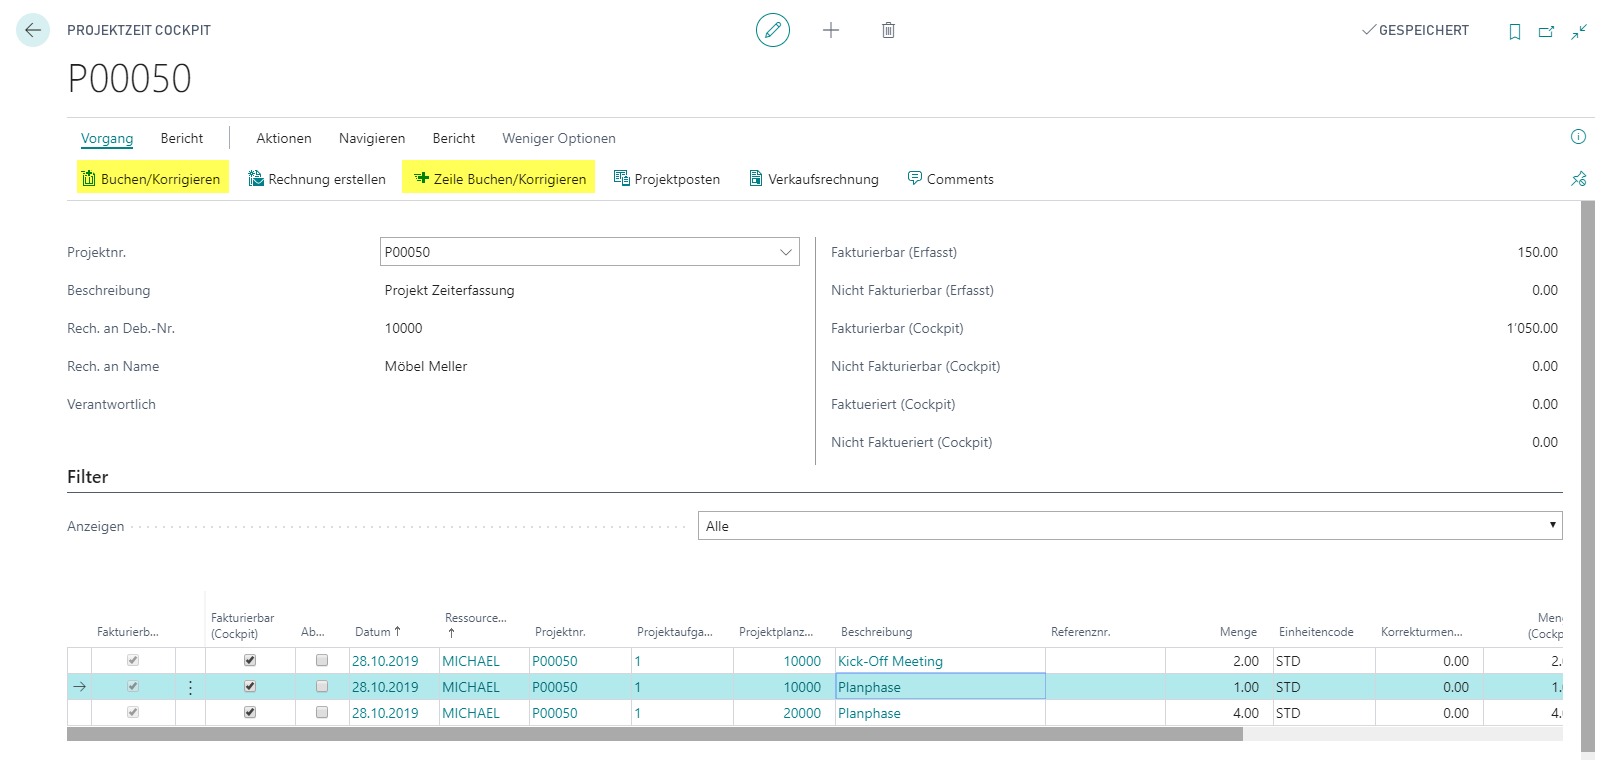Toggle Ab... checkbox in Planphase 20000 row

point(322,712)
